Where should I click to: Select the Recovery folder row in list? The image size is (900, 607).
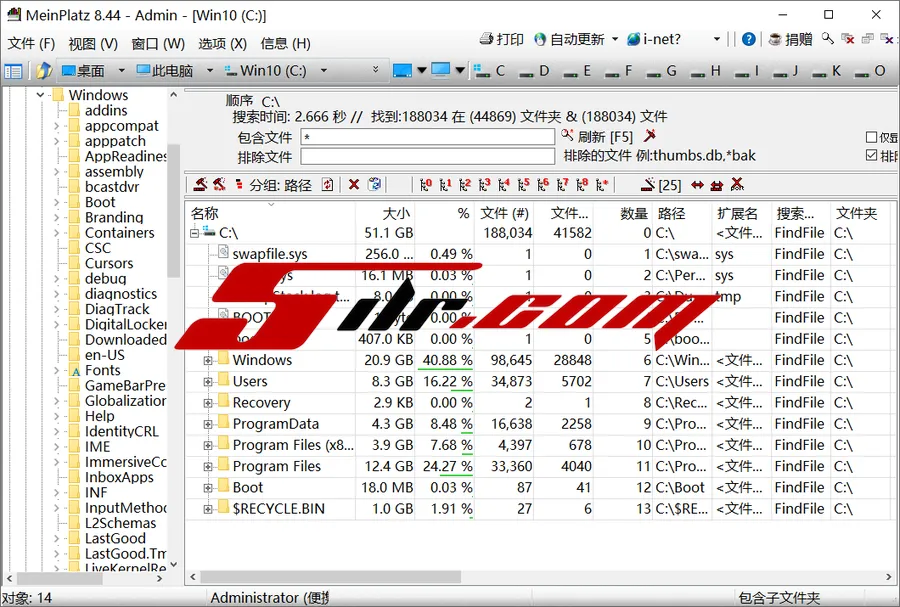click(x=261, y=403)
